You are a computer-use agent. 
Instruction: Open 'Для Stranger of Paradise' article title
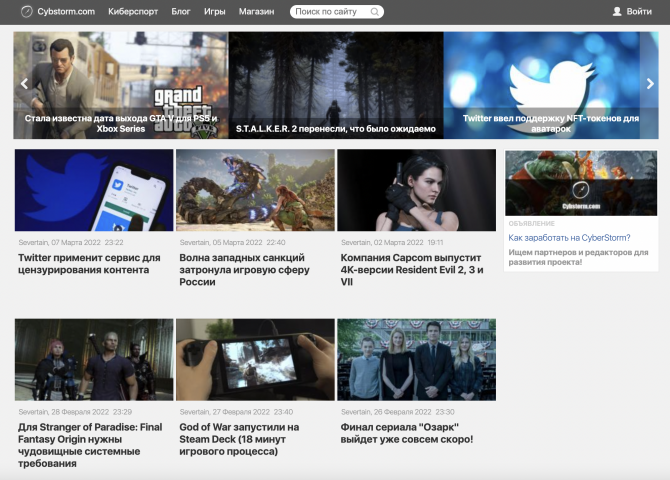[x=90, y=445]
